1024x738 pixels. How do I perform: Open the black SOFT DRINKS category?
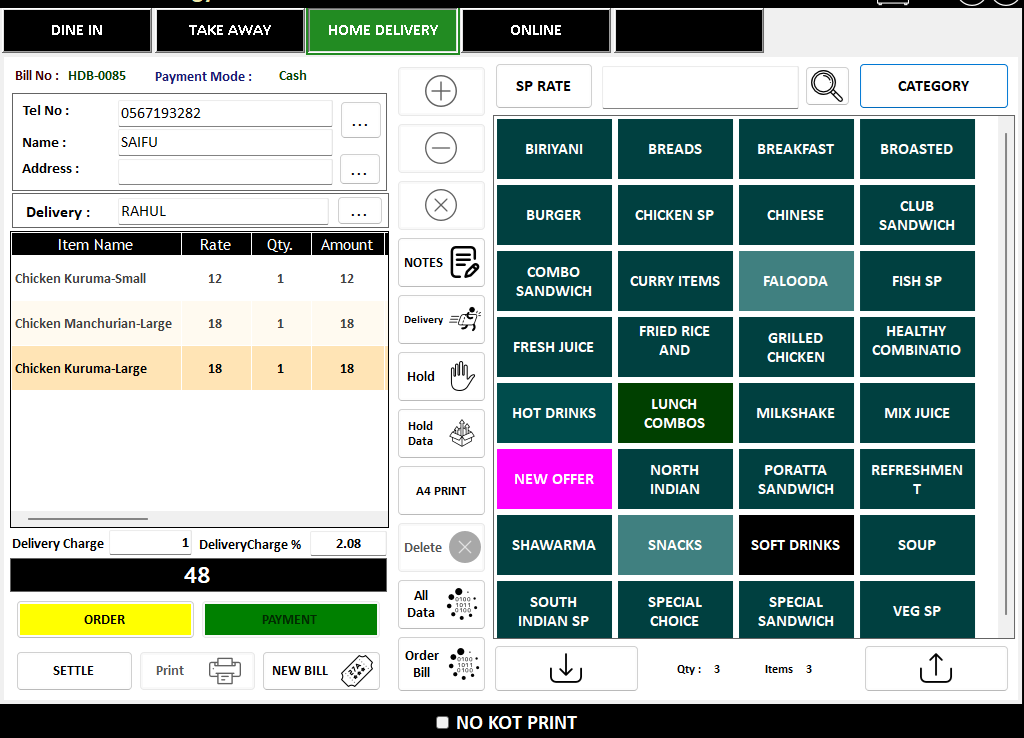coord(795,545)
